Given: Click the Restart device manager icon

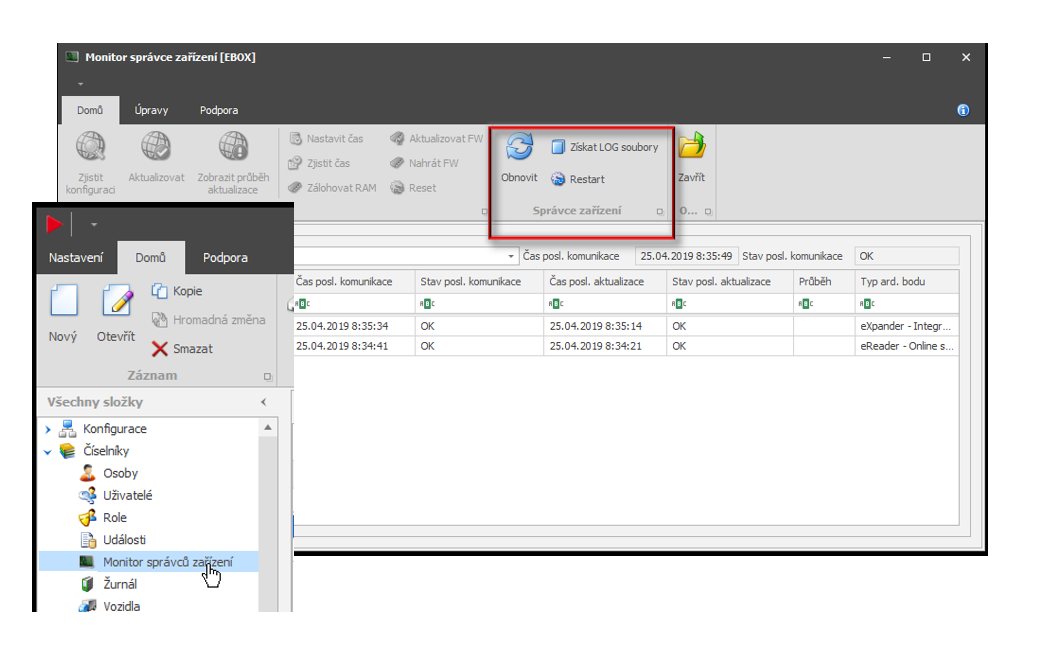Looking at the screenshot, I should coord(559,180).
